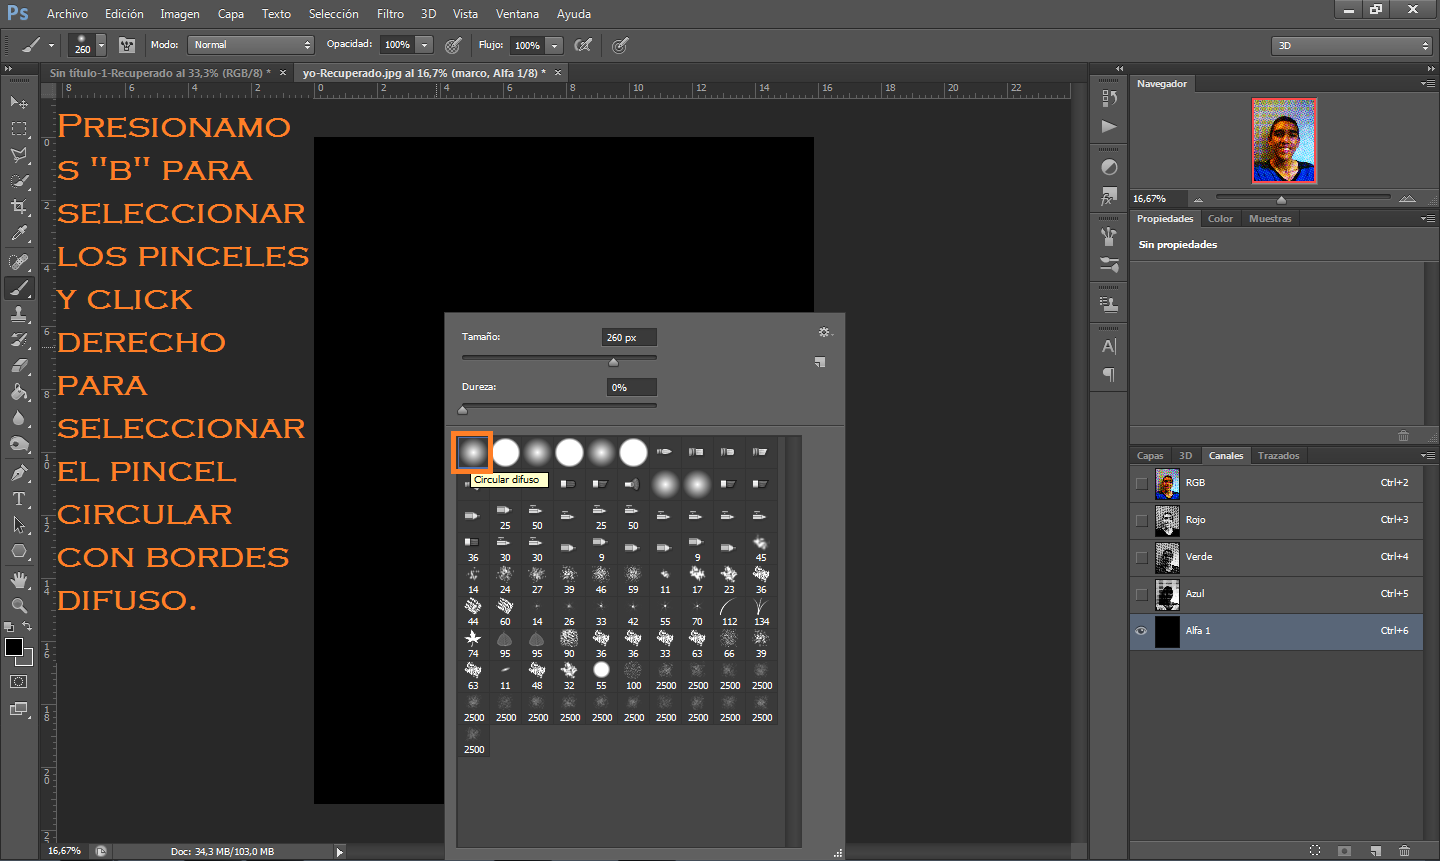Open the Character panel icon
Screen dimensions: 1440x861
point(1109,347)
